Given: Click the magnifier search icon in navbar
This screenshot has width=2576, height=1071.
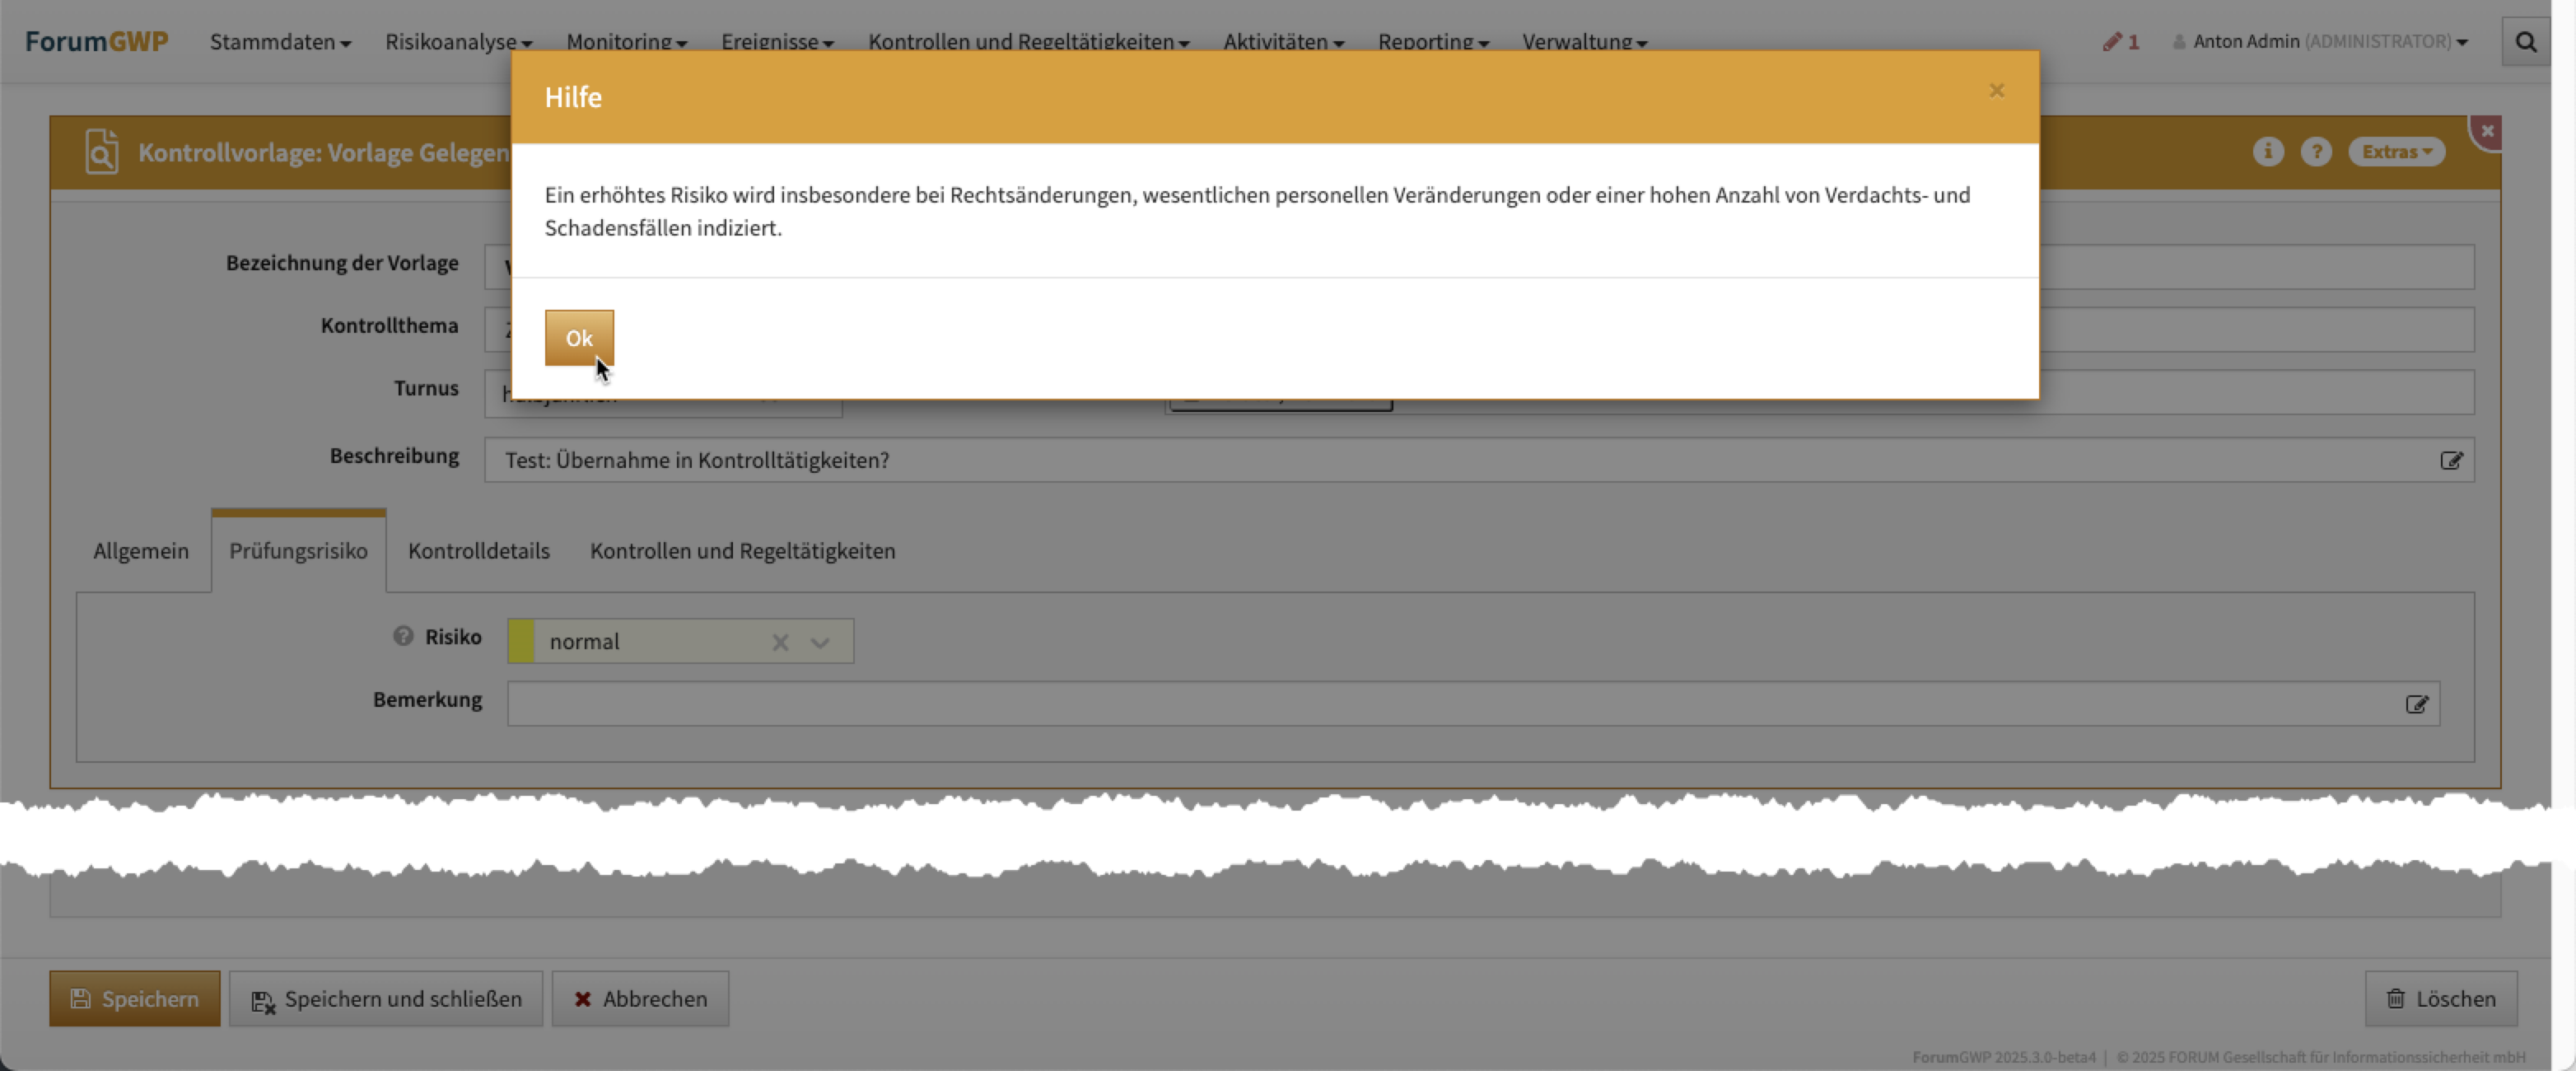Looking at the screenshot, I should click(x=2525, y=42).
